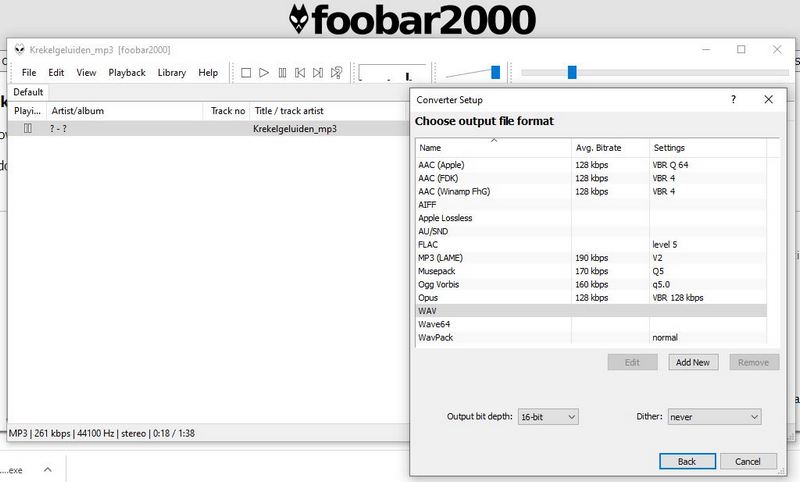Expand the download bar chevron arrow
This screenshot has height=482, width=800.
click(48, 470)
